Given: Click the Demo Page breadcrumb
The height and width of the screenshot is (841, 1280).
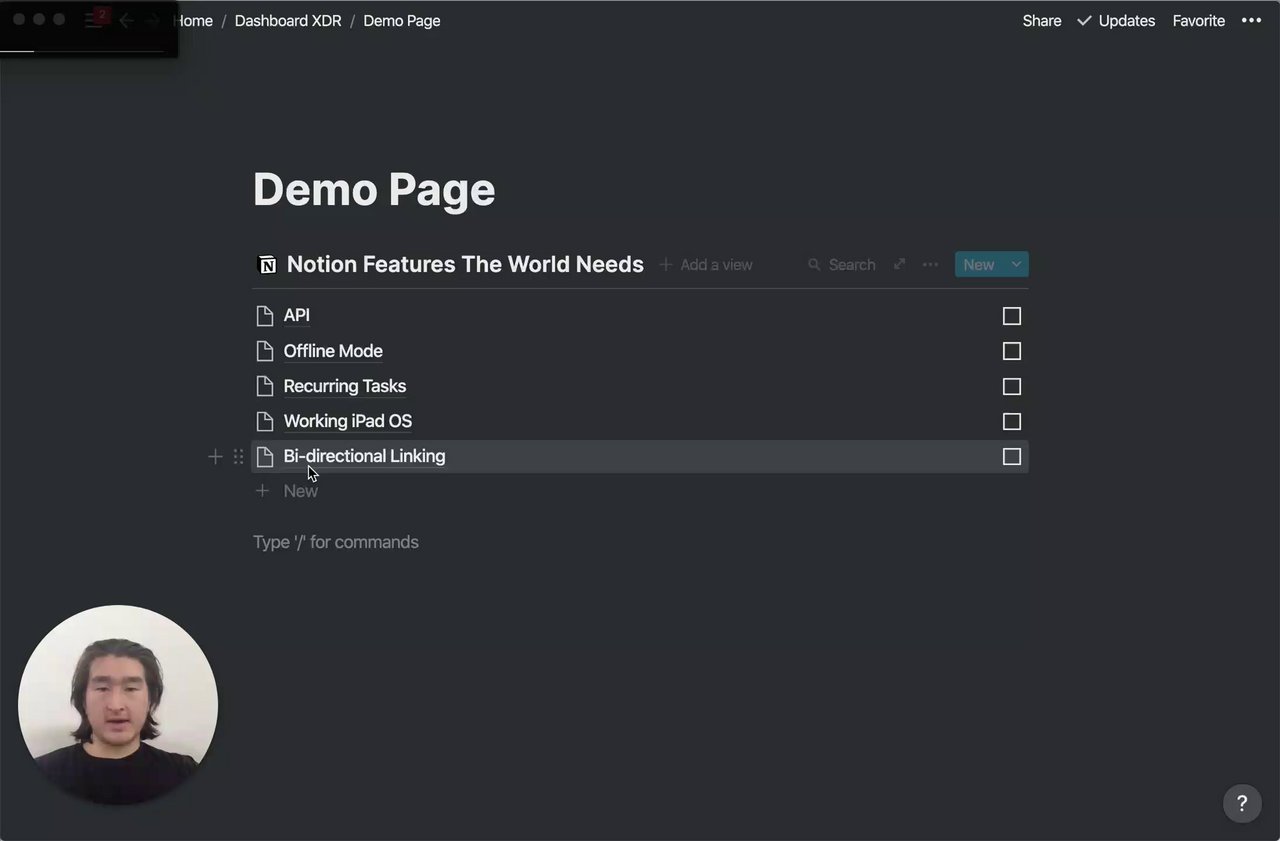Looking at the screenshot, I should 402,20.
